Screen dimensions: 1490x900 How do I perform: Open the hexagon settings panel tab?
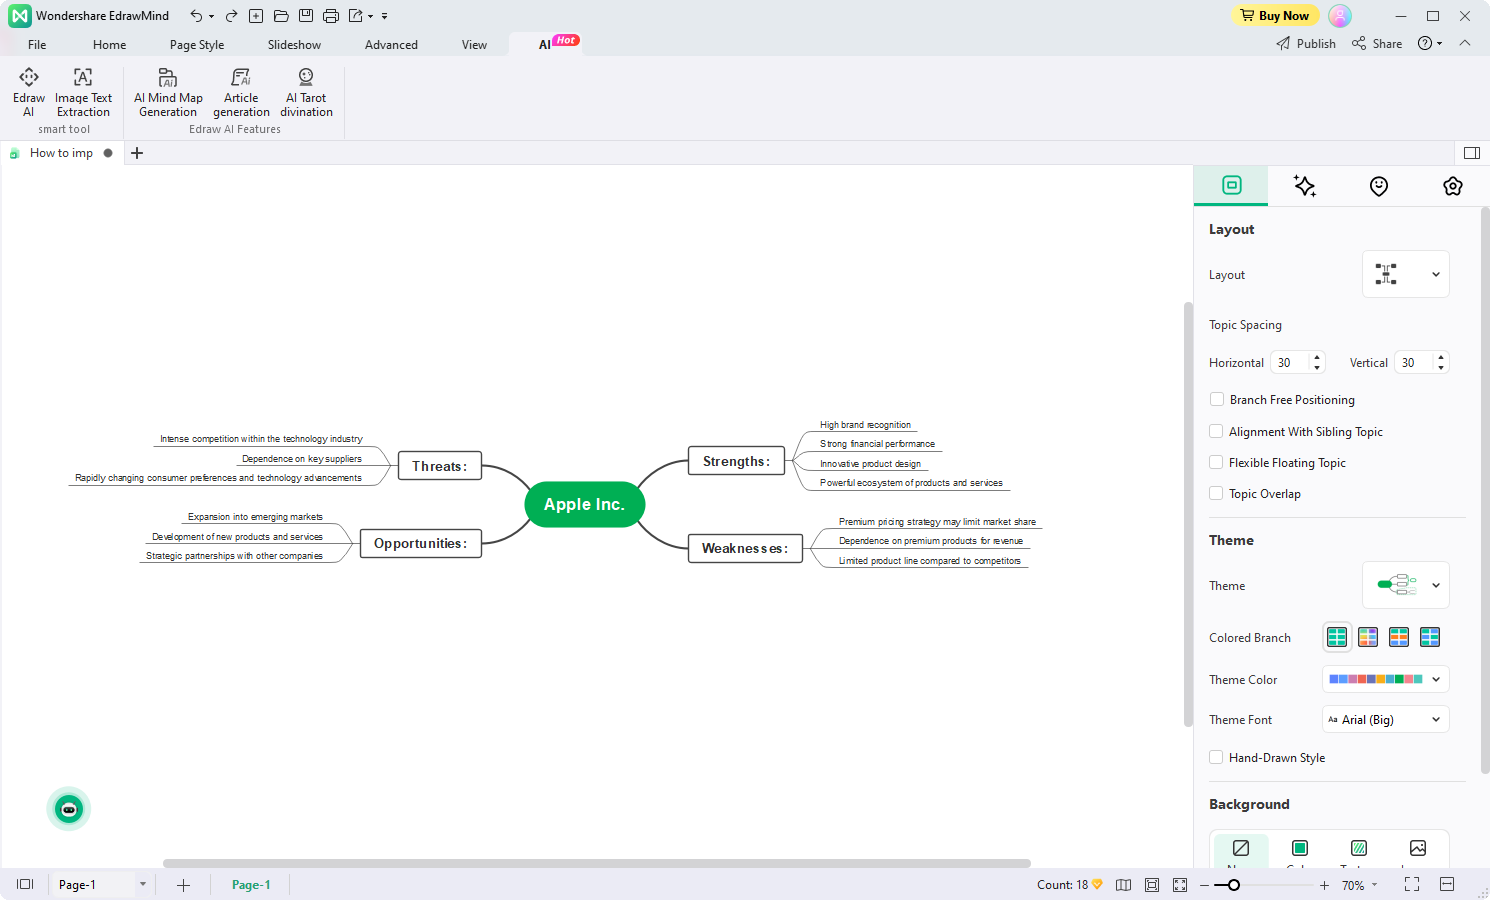[x=1453, y=186]
